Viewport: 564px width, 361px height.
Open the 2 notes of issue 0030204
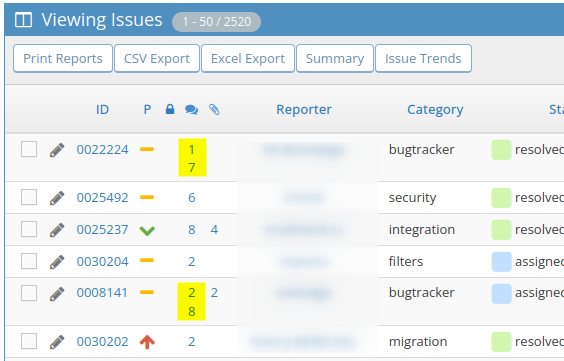click(x=192, y=261)
